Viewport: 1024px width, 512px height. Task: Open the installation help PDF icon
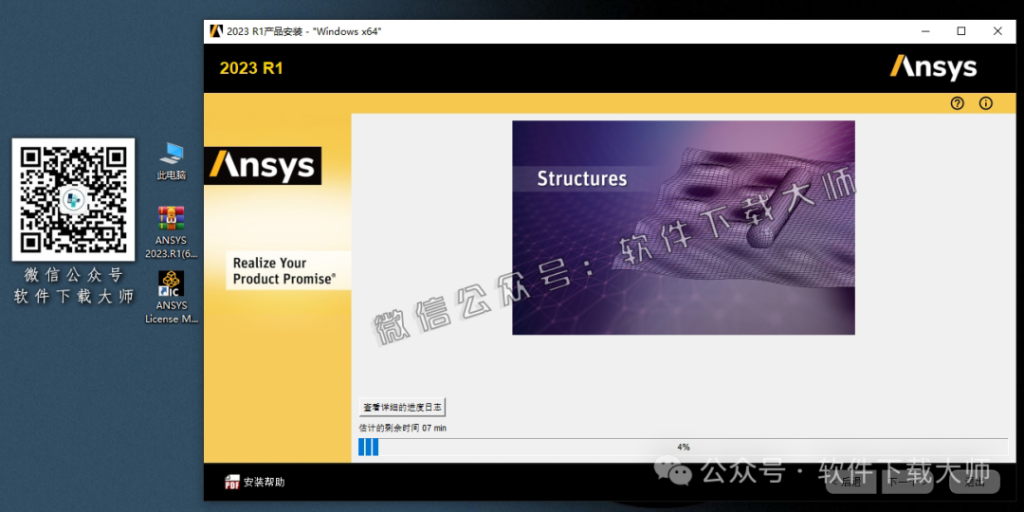click(232, 483)
